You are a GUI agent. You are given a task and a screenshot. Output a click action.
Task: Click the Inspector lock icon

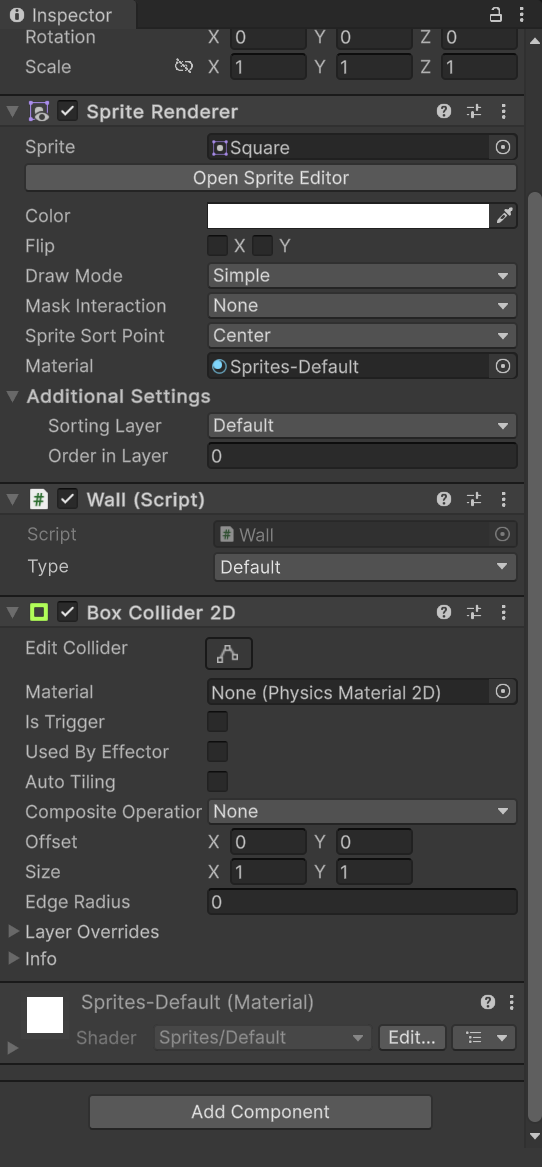pos(495,14)
